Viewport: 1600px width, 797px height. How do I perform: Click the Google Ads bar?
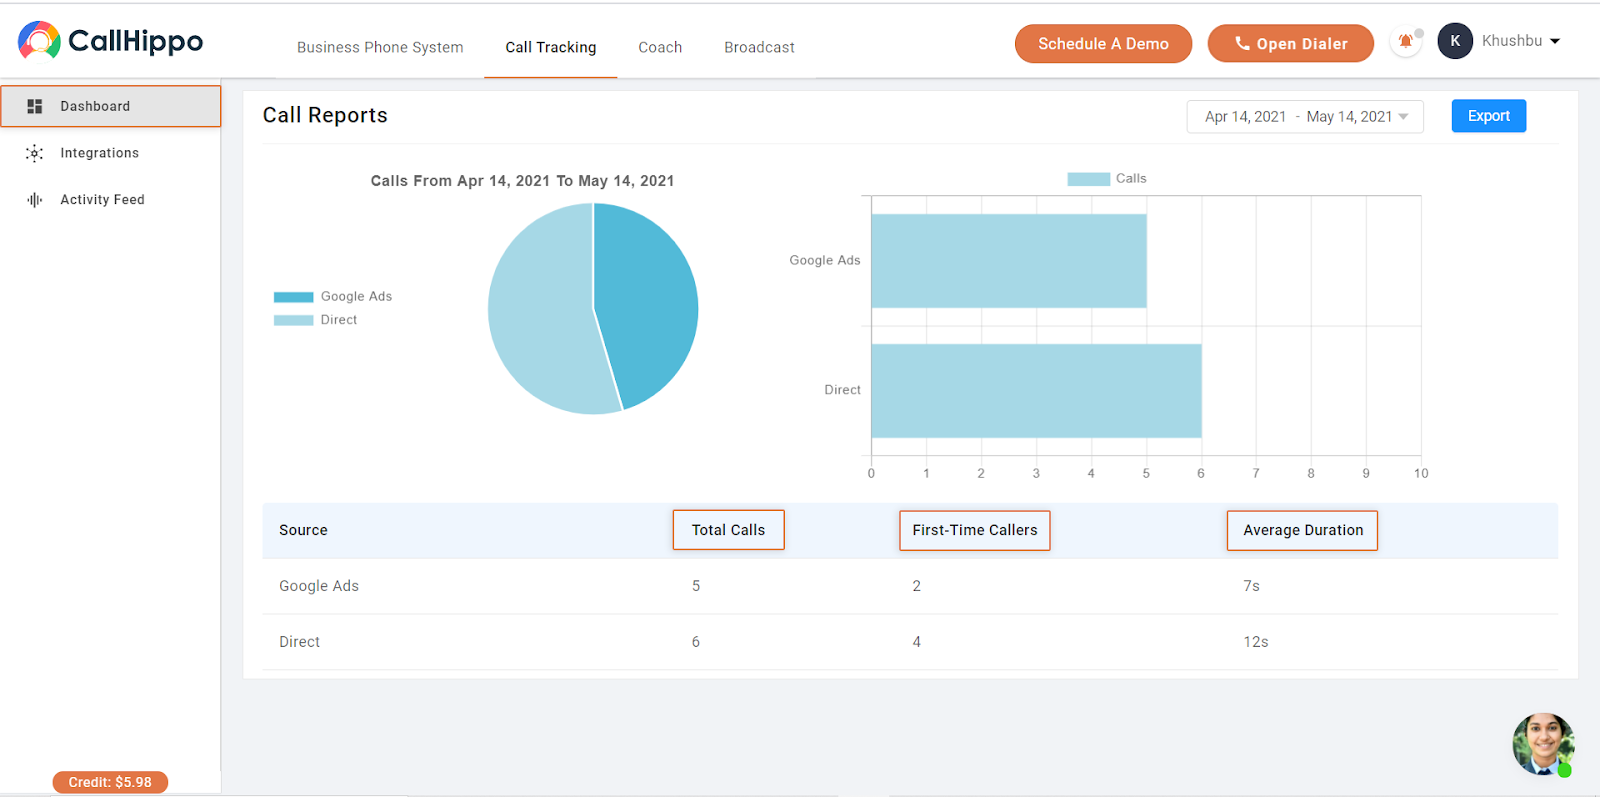(x=1009, y=261)
